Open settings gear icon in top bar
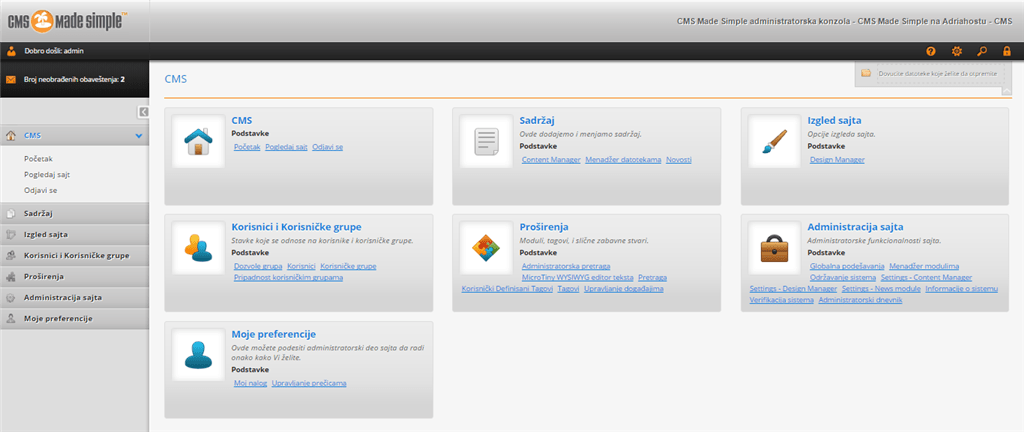 click(x=957, y=51)
